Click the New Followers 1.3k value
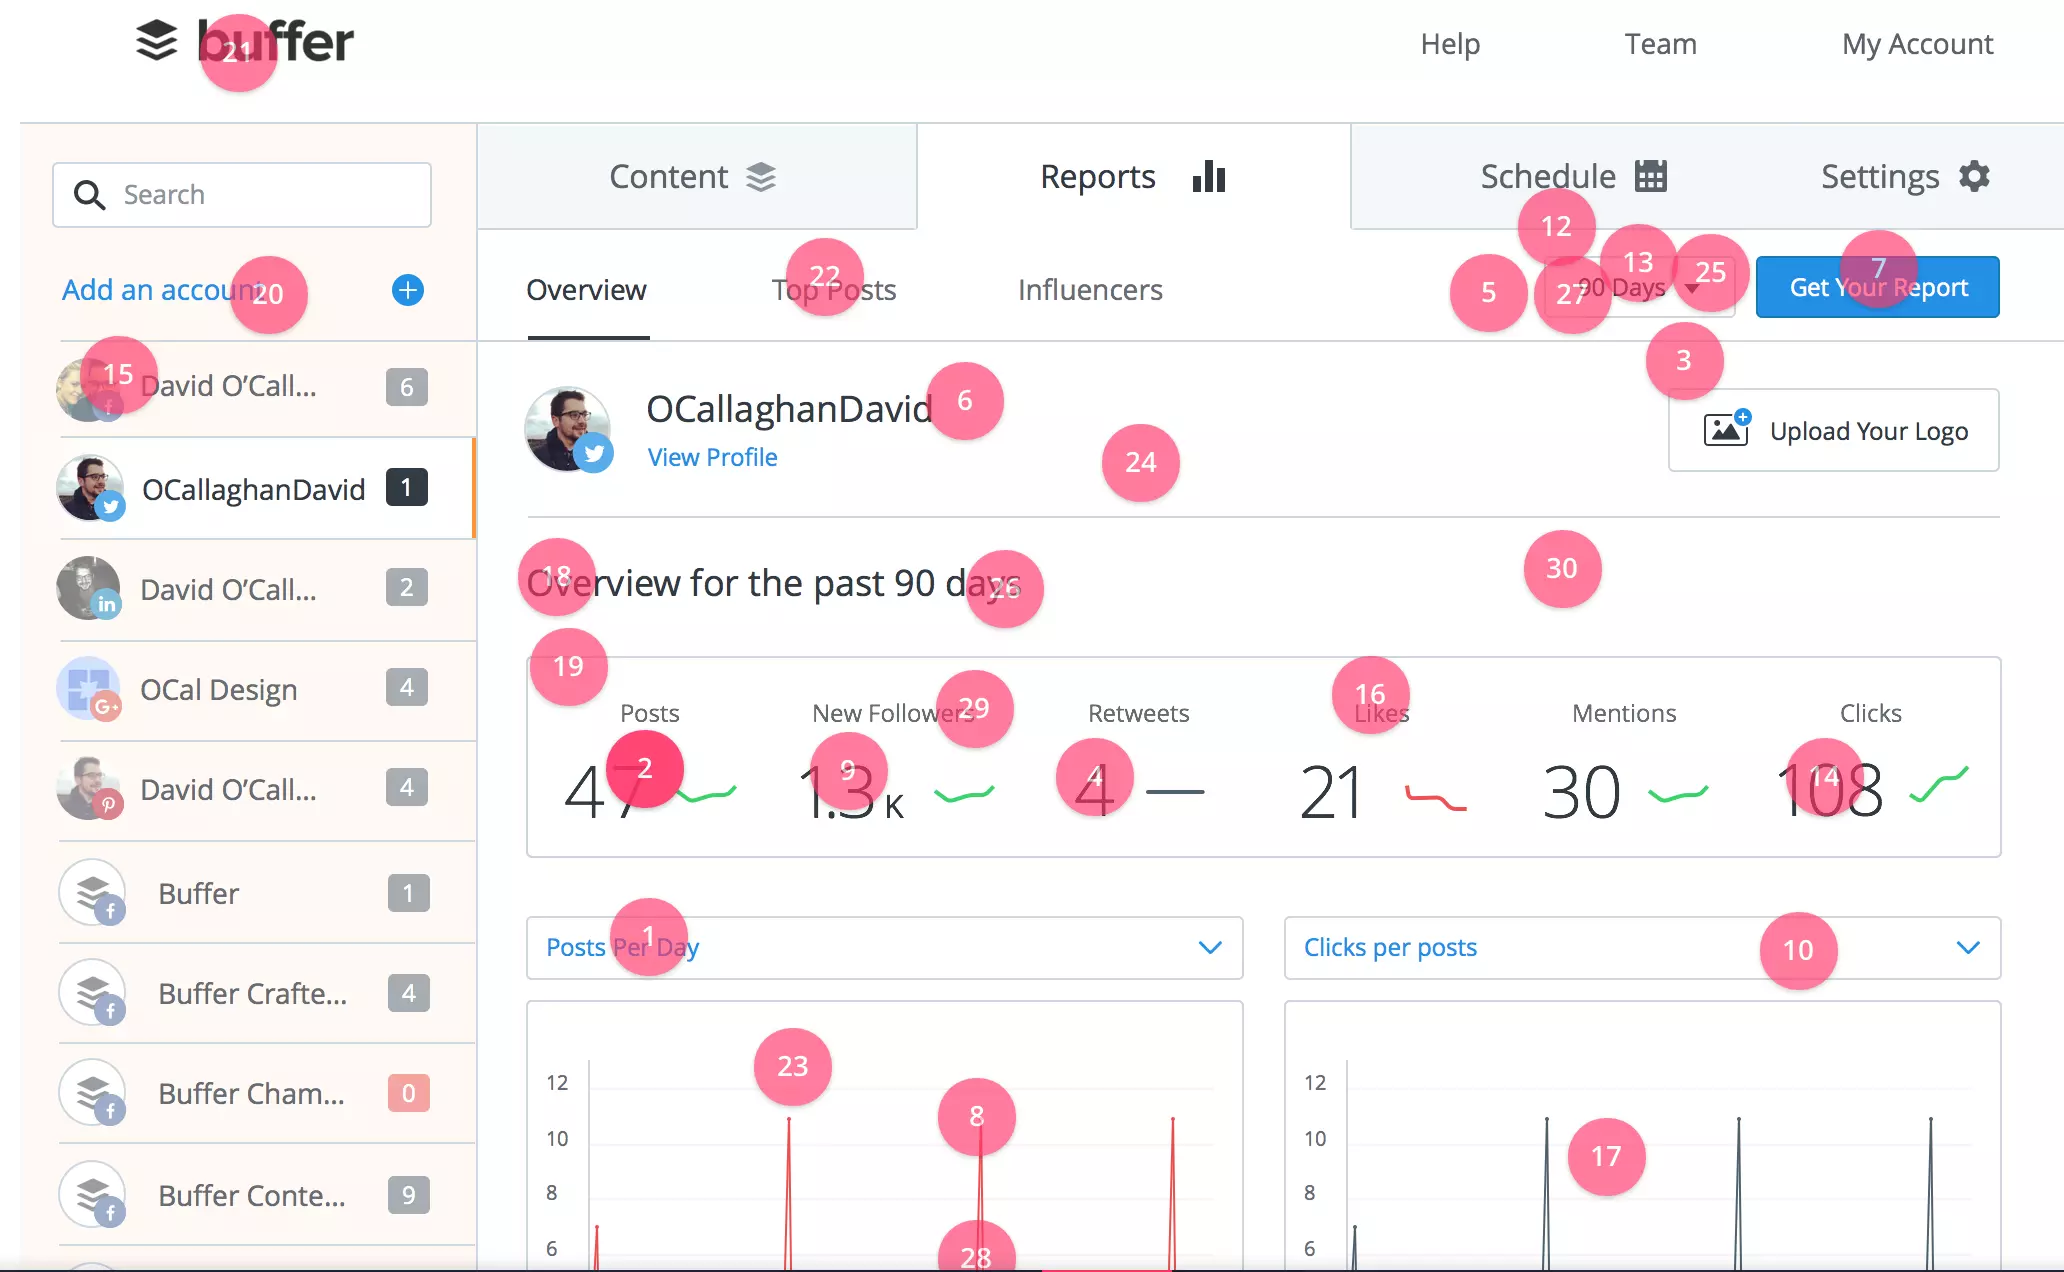2064x1272 pixels. (x=851, y=792)
